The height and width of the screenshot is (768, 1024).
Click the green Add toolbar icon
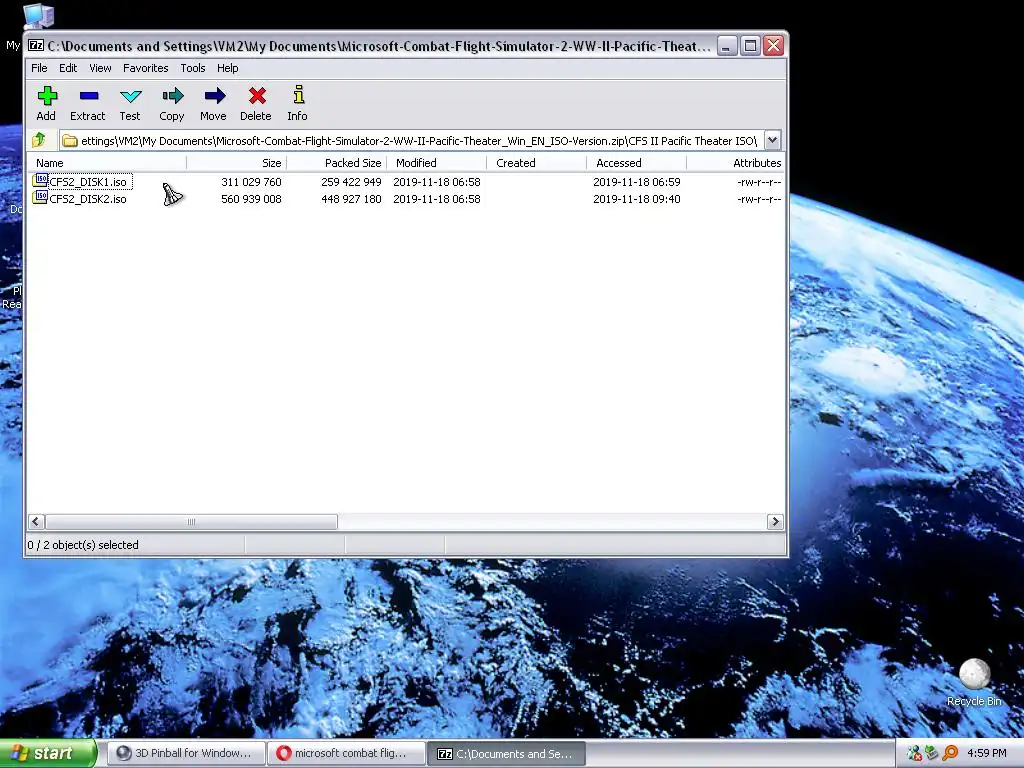[46, 97]
